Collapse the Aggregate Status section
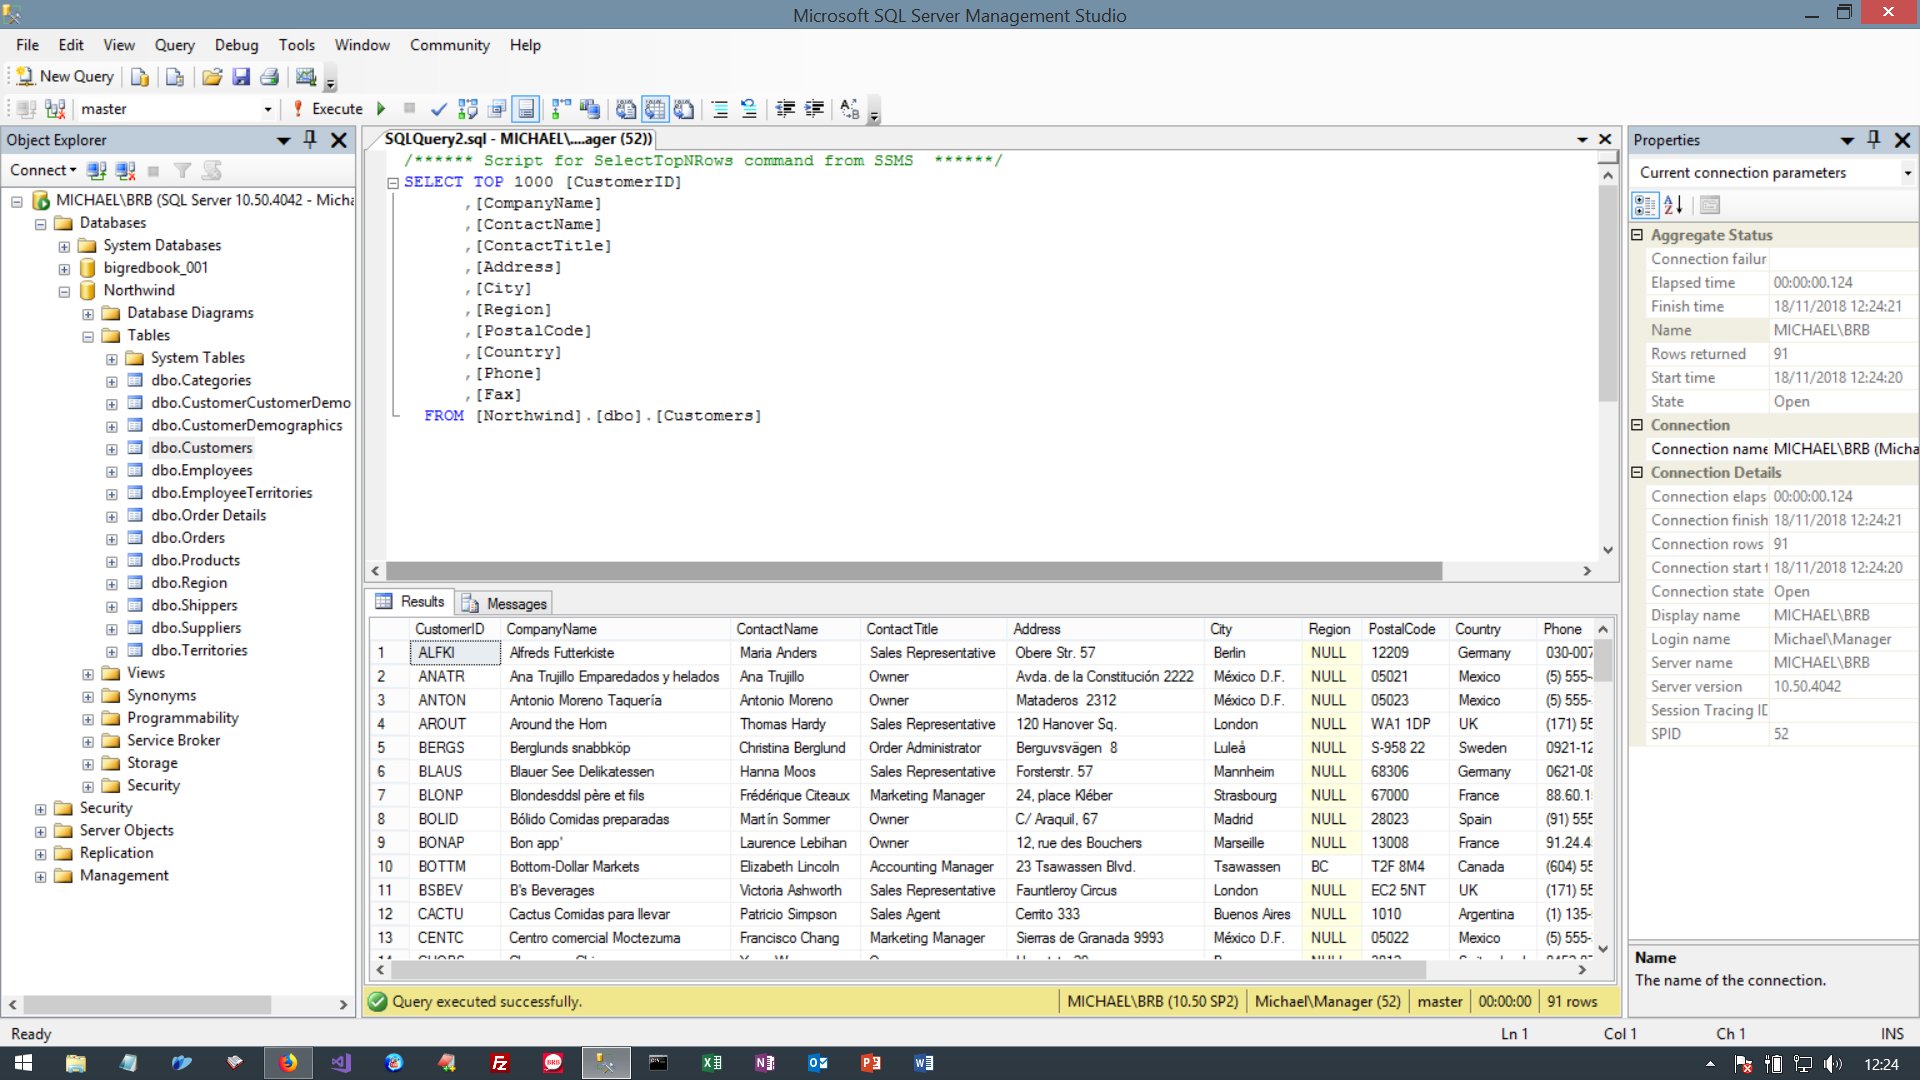 click(1637, 235)
